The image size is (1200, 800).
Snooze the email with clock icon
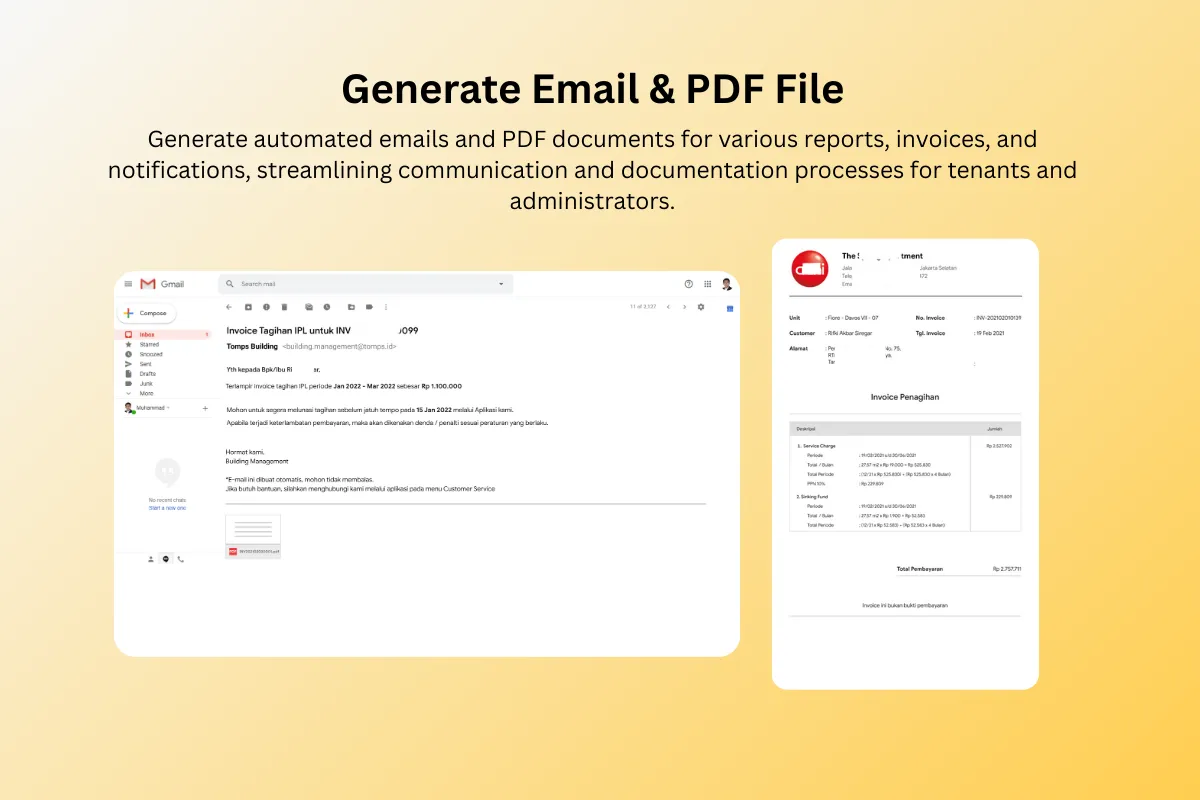[326, 307]
